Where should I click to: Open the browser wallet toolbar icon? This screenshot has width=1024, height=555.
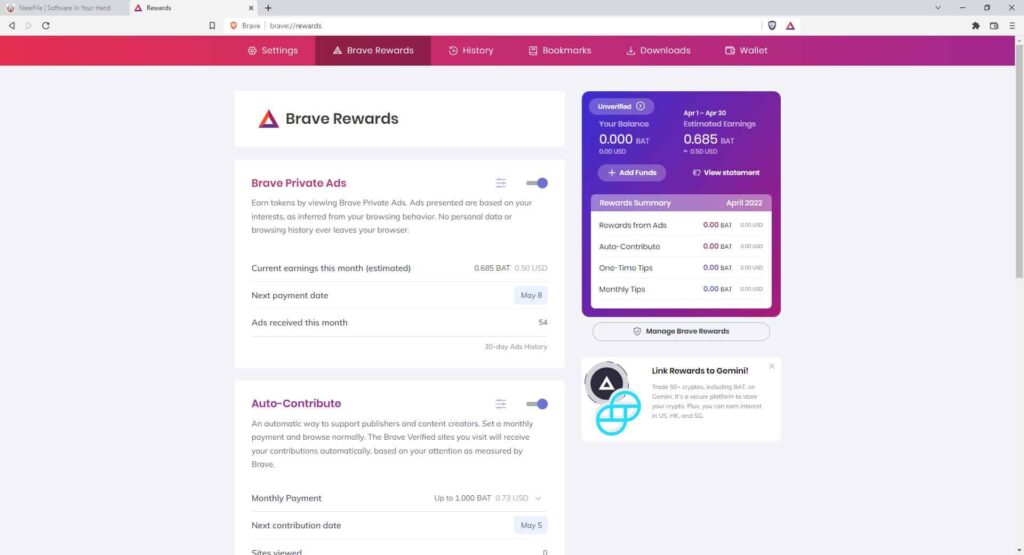pos(994,25)
